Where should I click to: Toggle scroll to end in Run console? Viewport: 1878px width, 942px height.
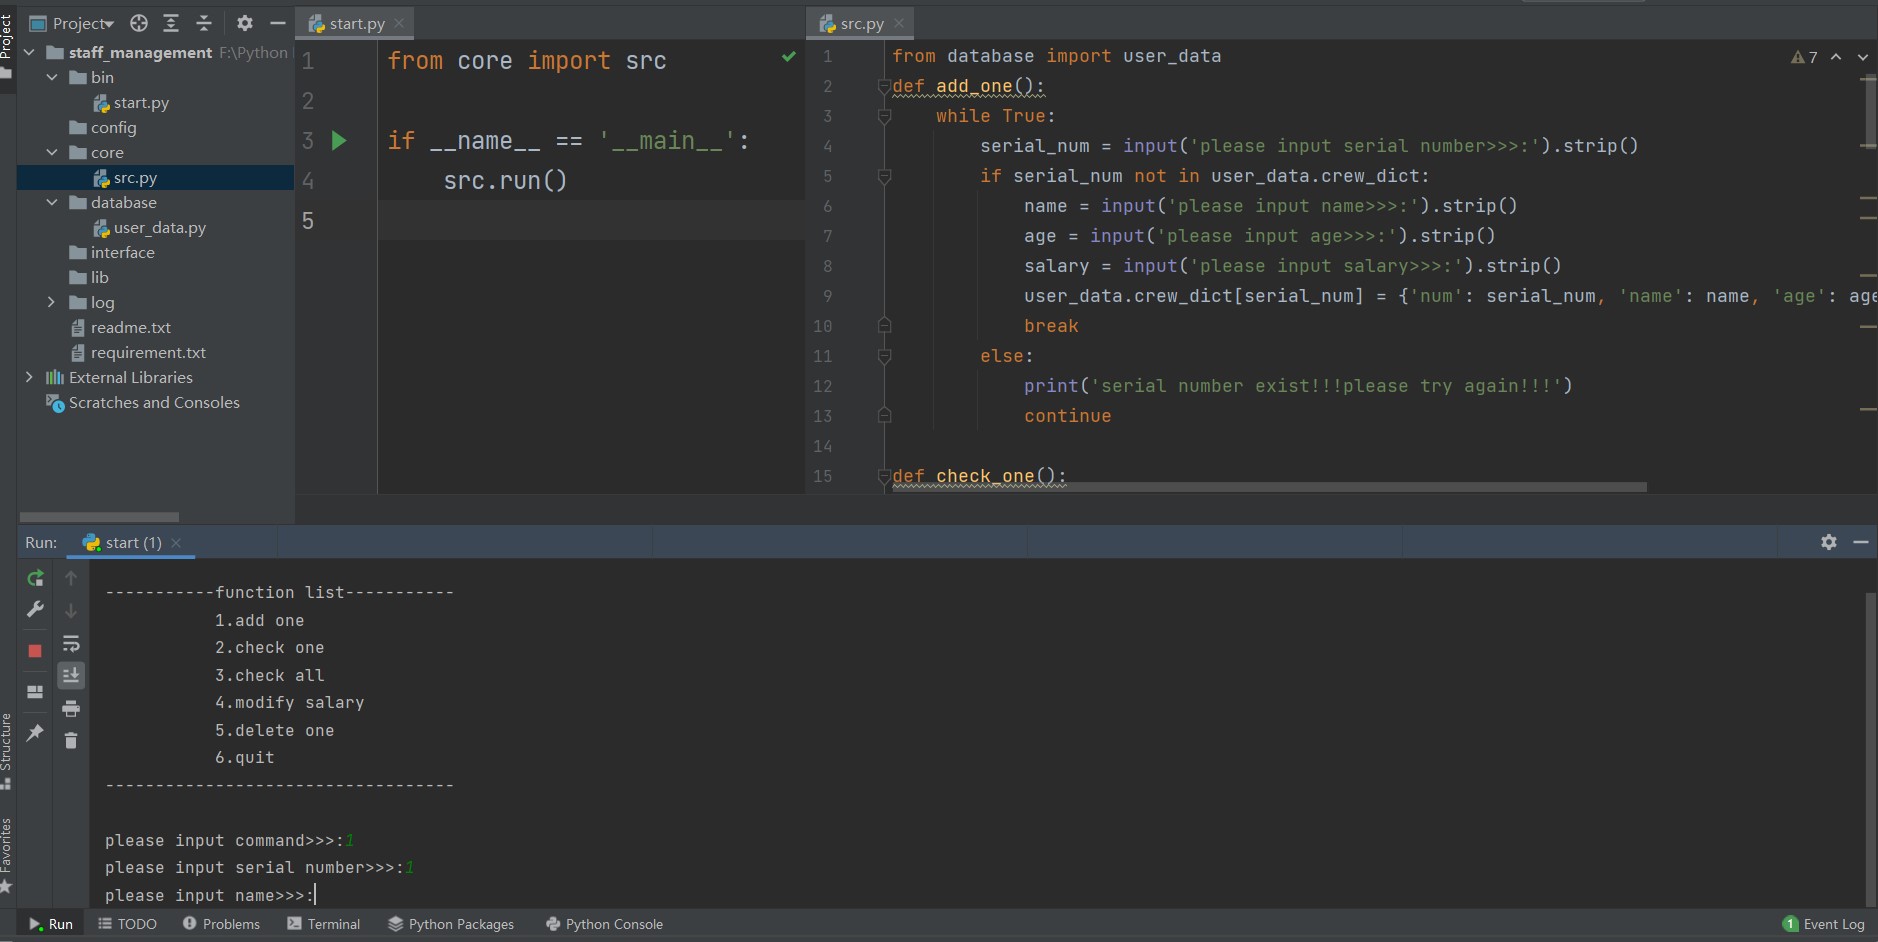[x=71, y=676]
